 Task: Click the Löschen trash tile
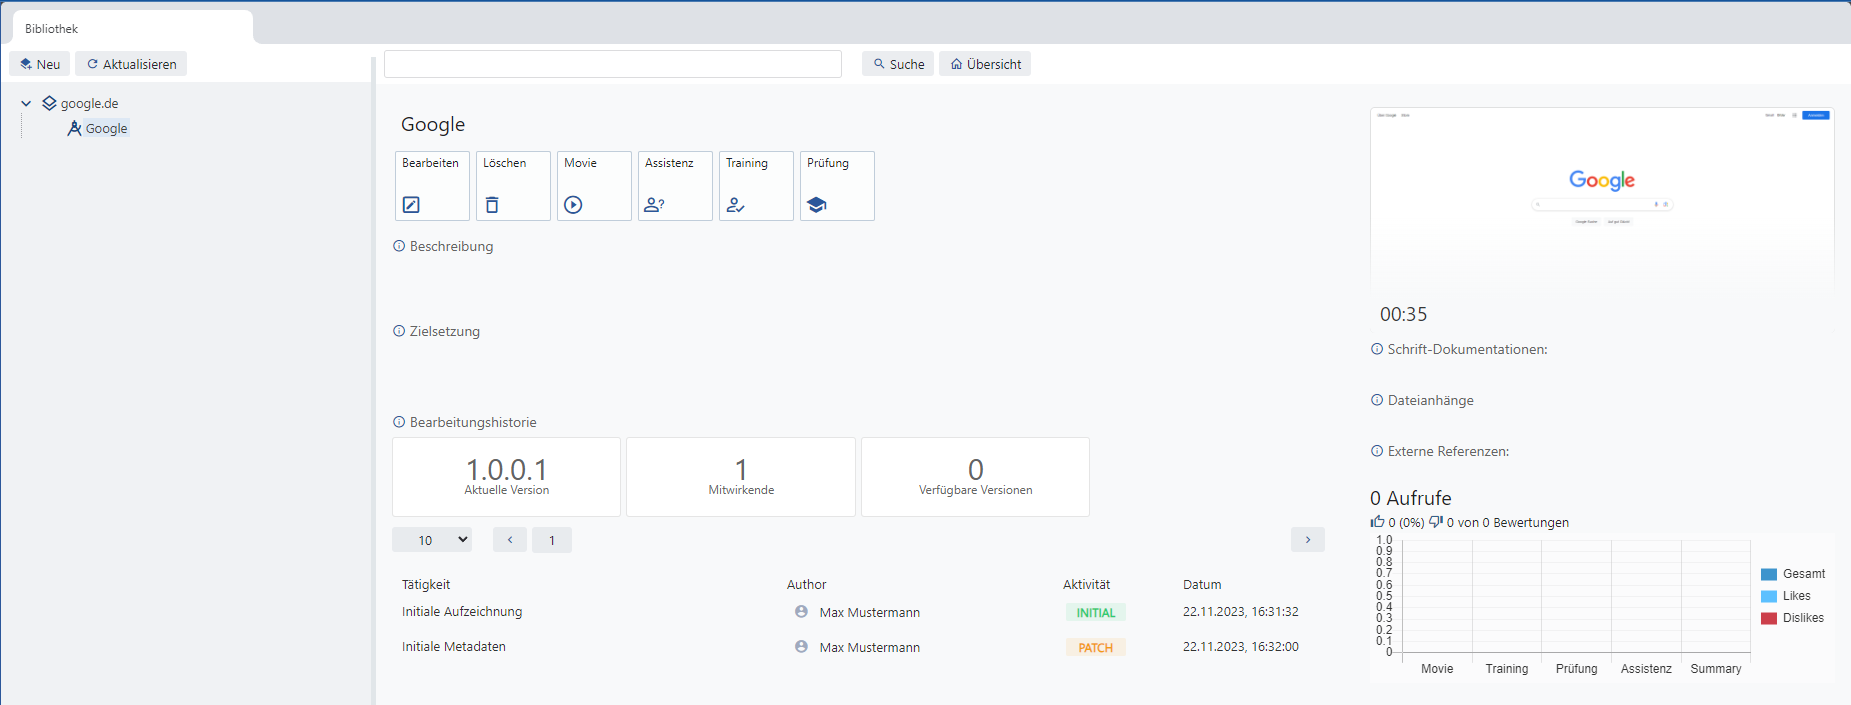(513, 186)
